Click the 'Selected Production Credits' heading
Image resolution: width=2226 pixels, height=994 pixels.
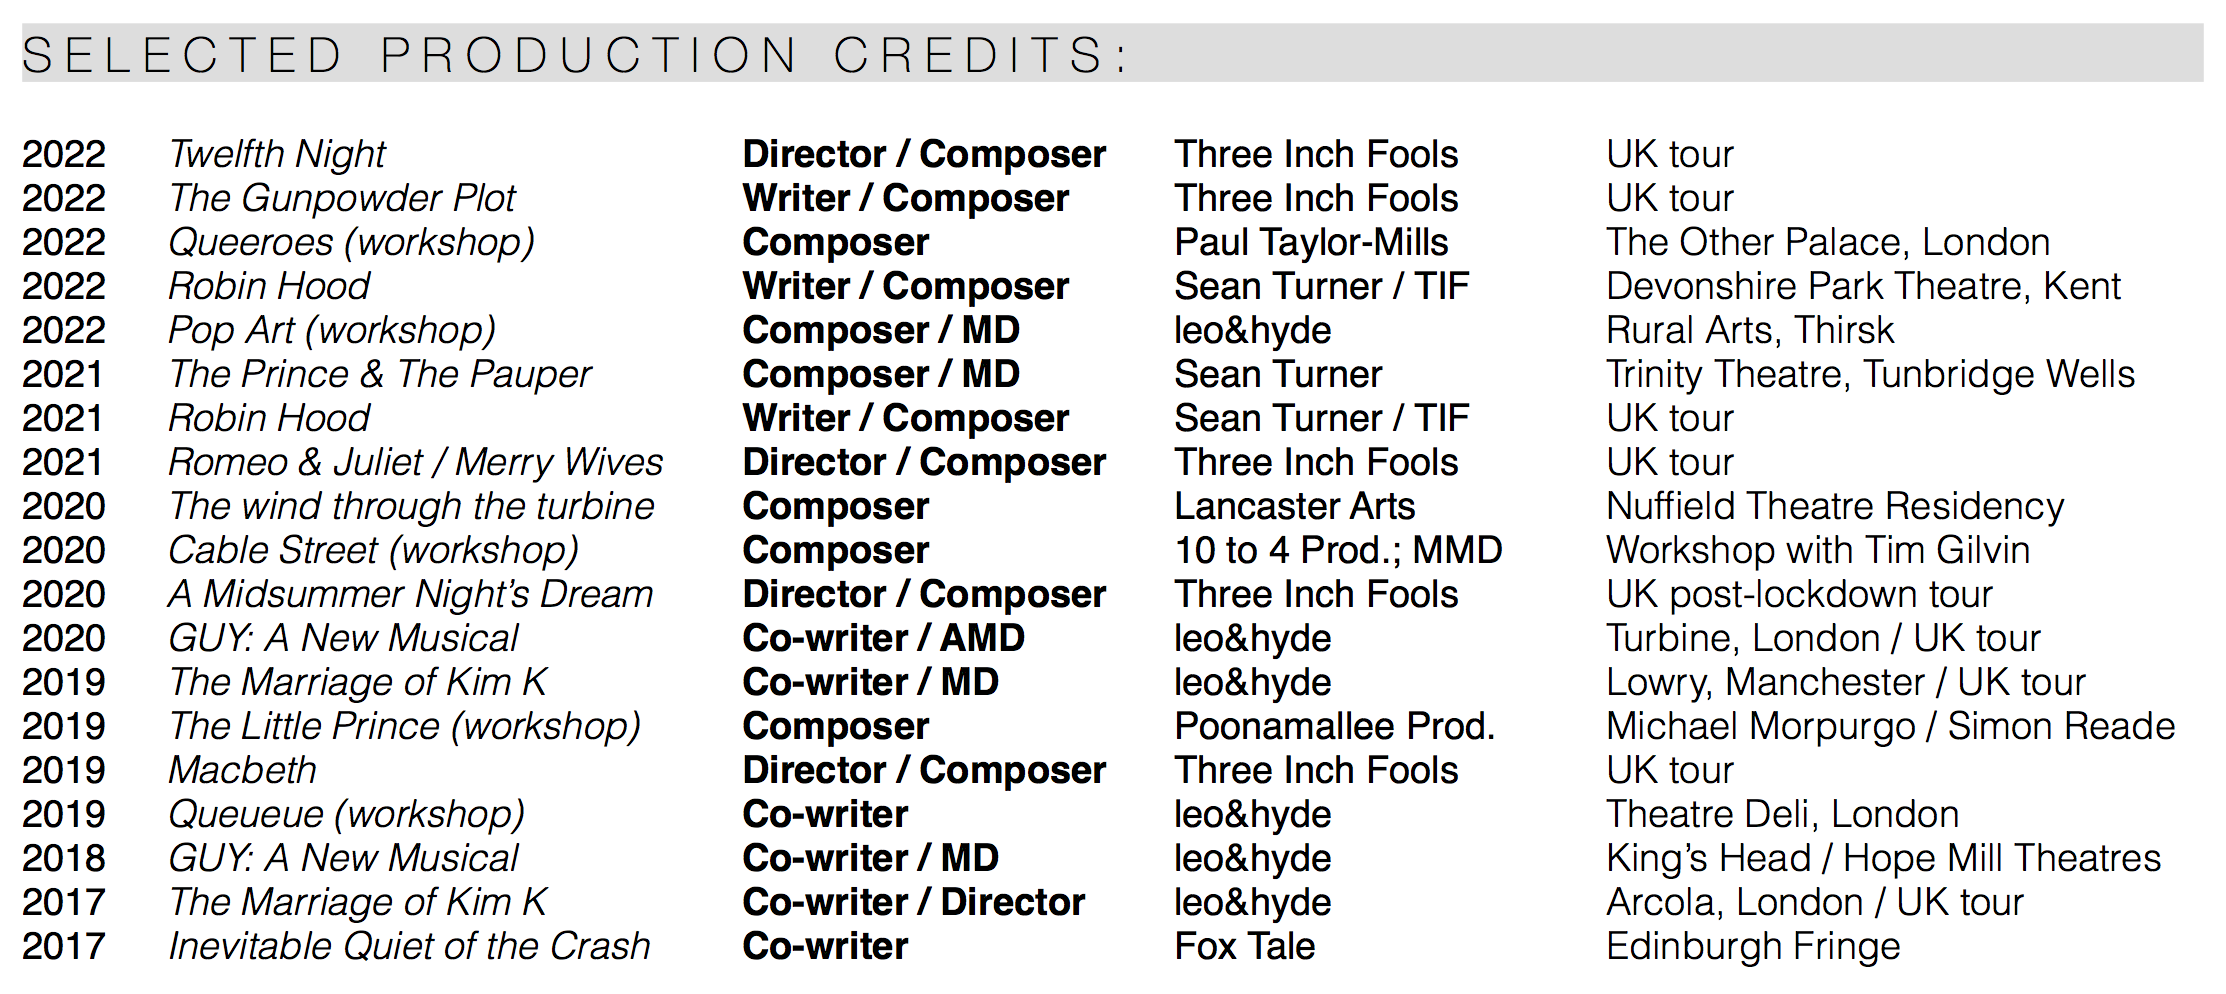click(575, 55)
